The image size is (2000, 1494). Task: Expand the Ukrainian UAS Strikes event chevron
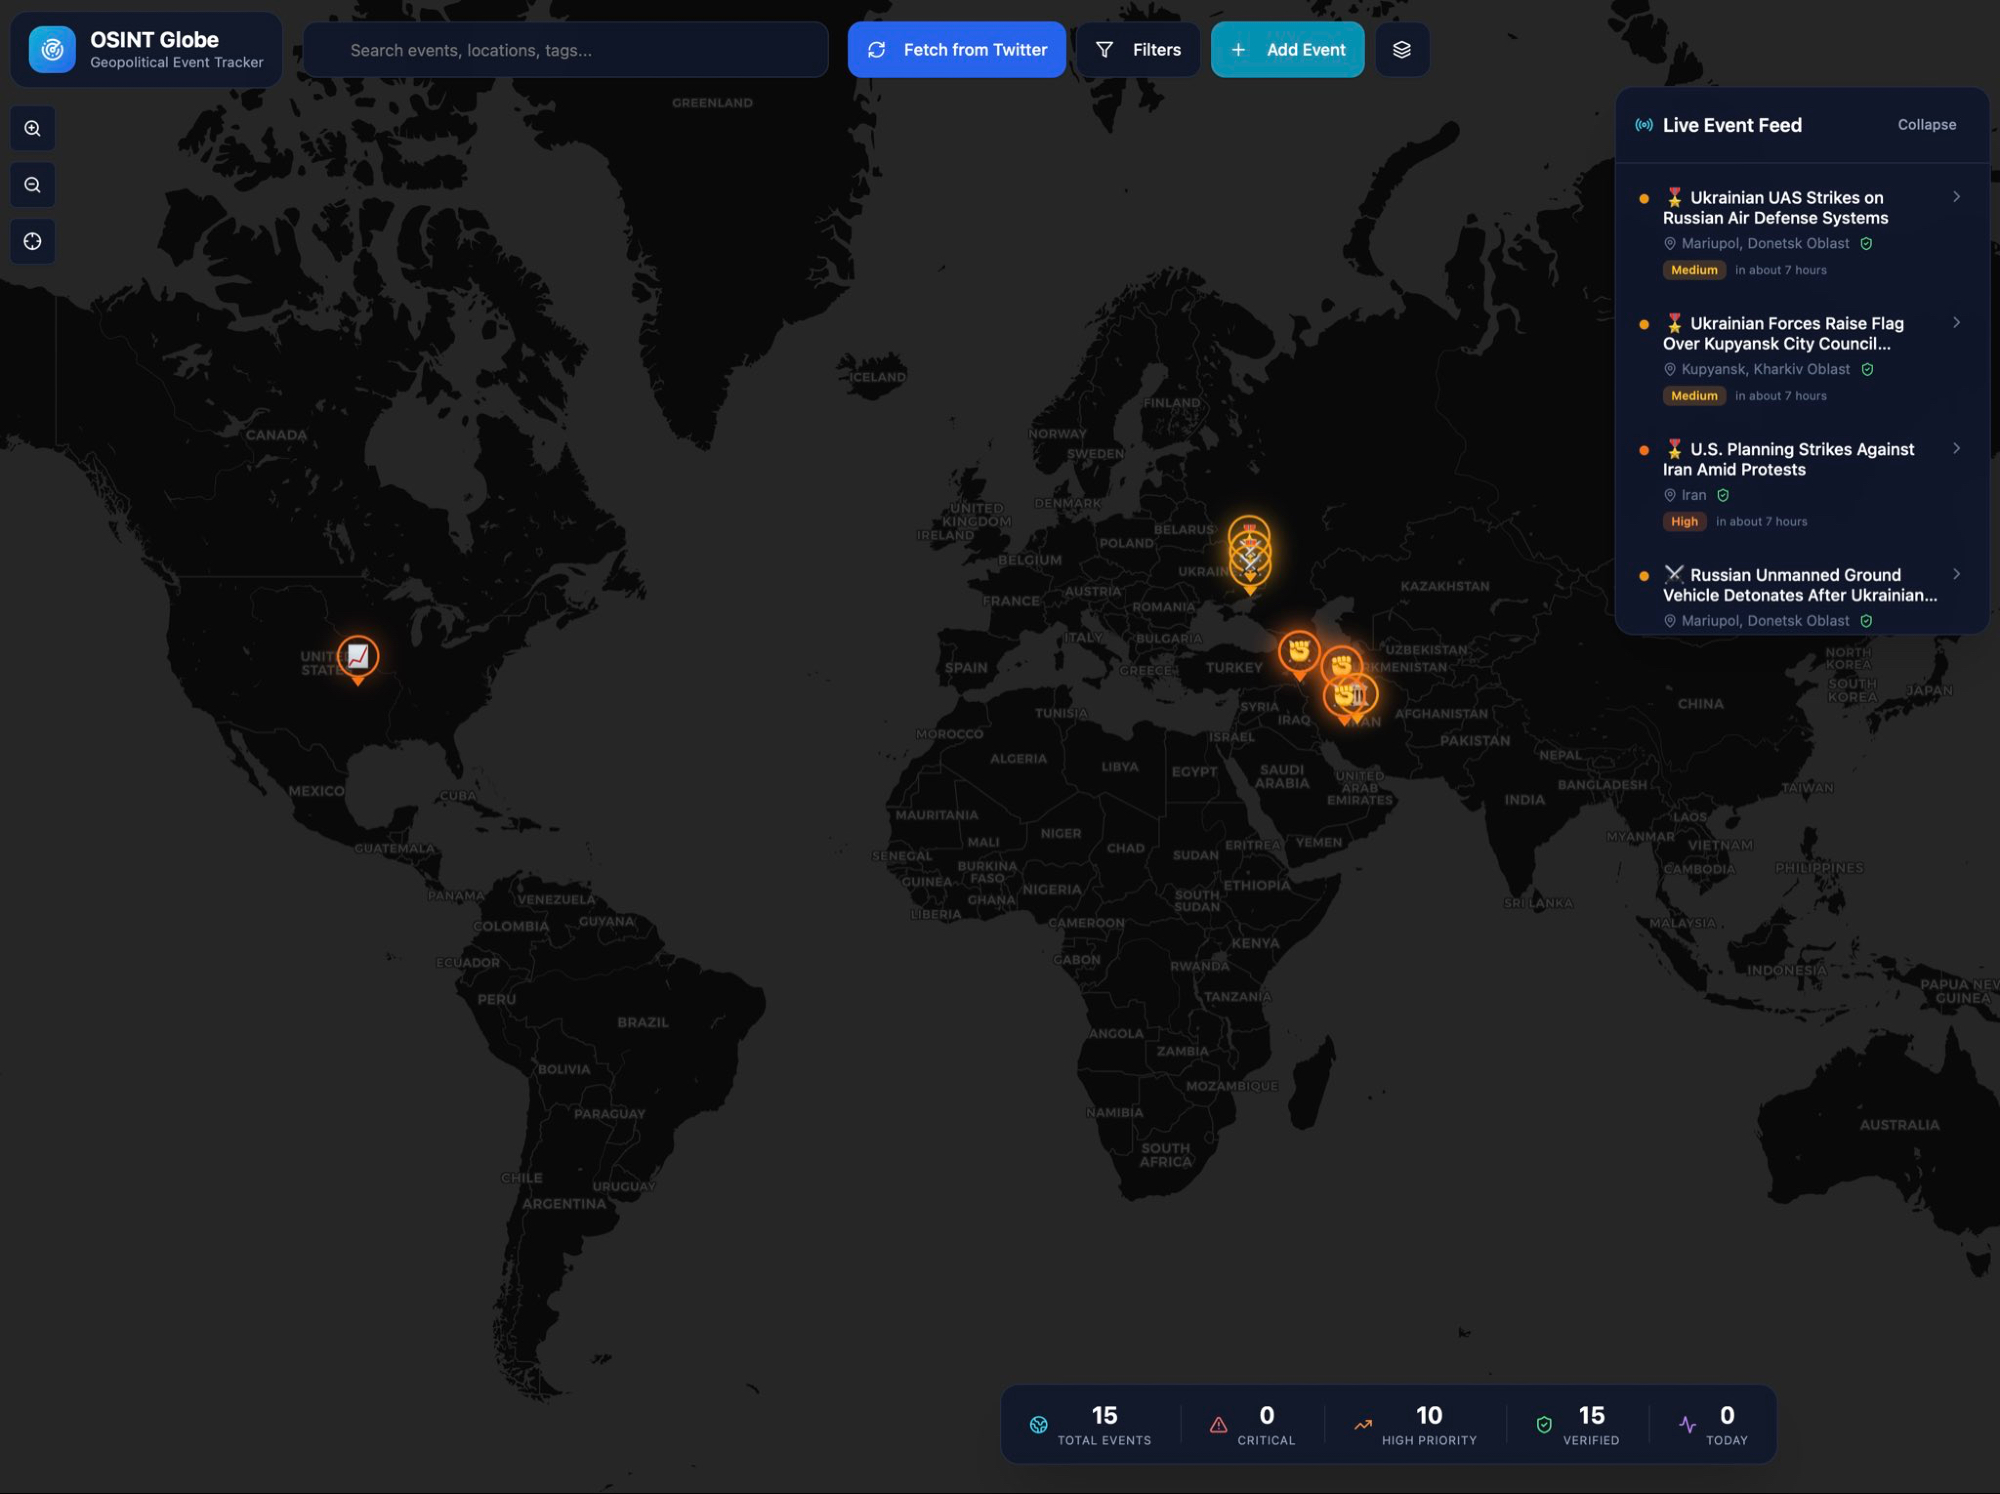coord(1956,197)
